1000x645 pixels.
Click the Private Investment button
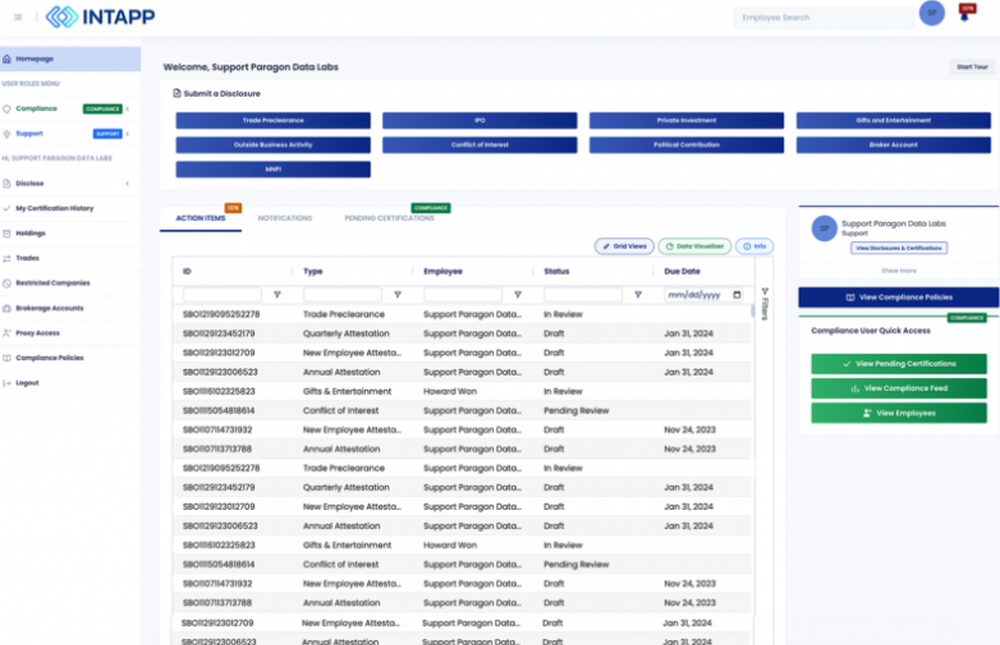tap(686, 121)
